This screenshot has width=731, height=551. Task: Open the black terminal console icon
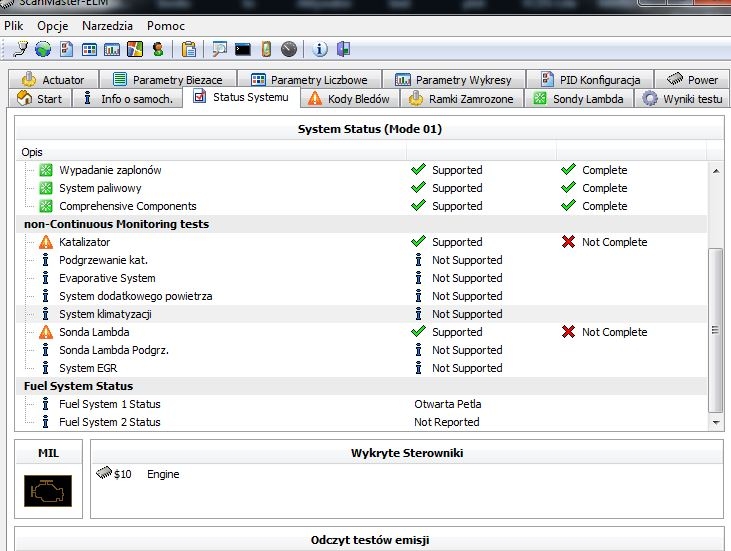[x=242, y=49]
